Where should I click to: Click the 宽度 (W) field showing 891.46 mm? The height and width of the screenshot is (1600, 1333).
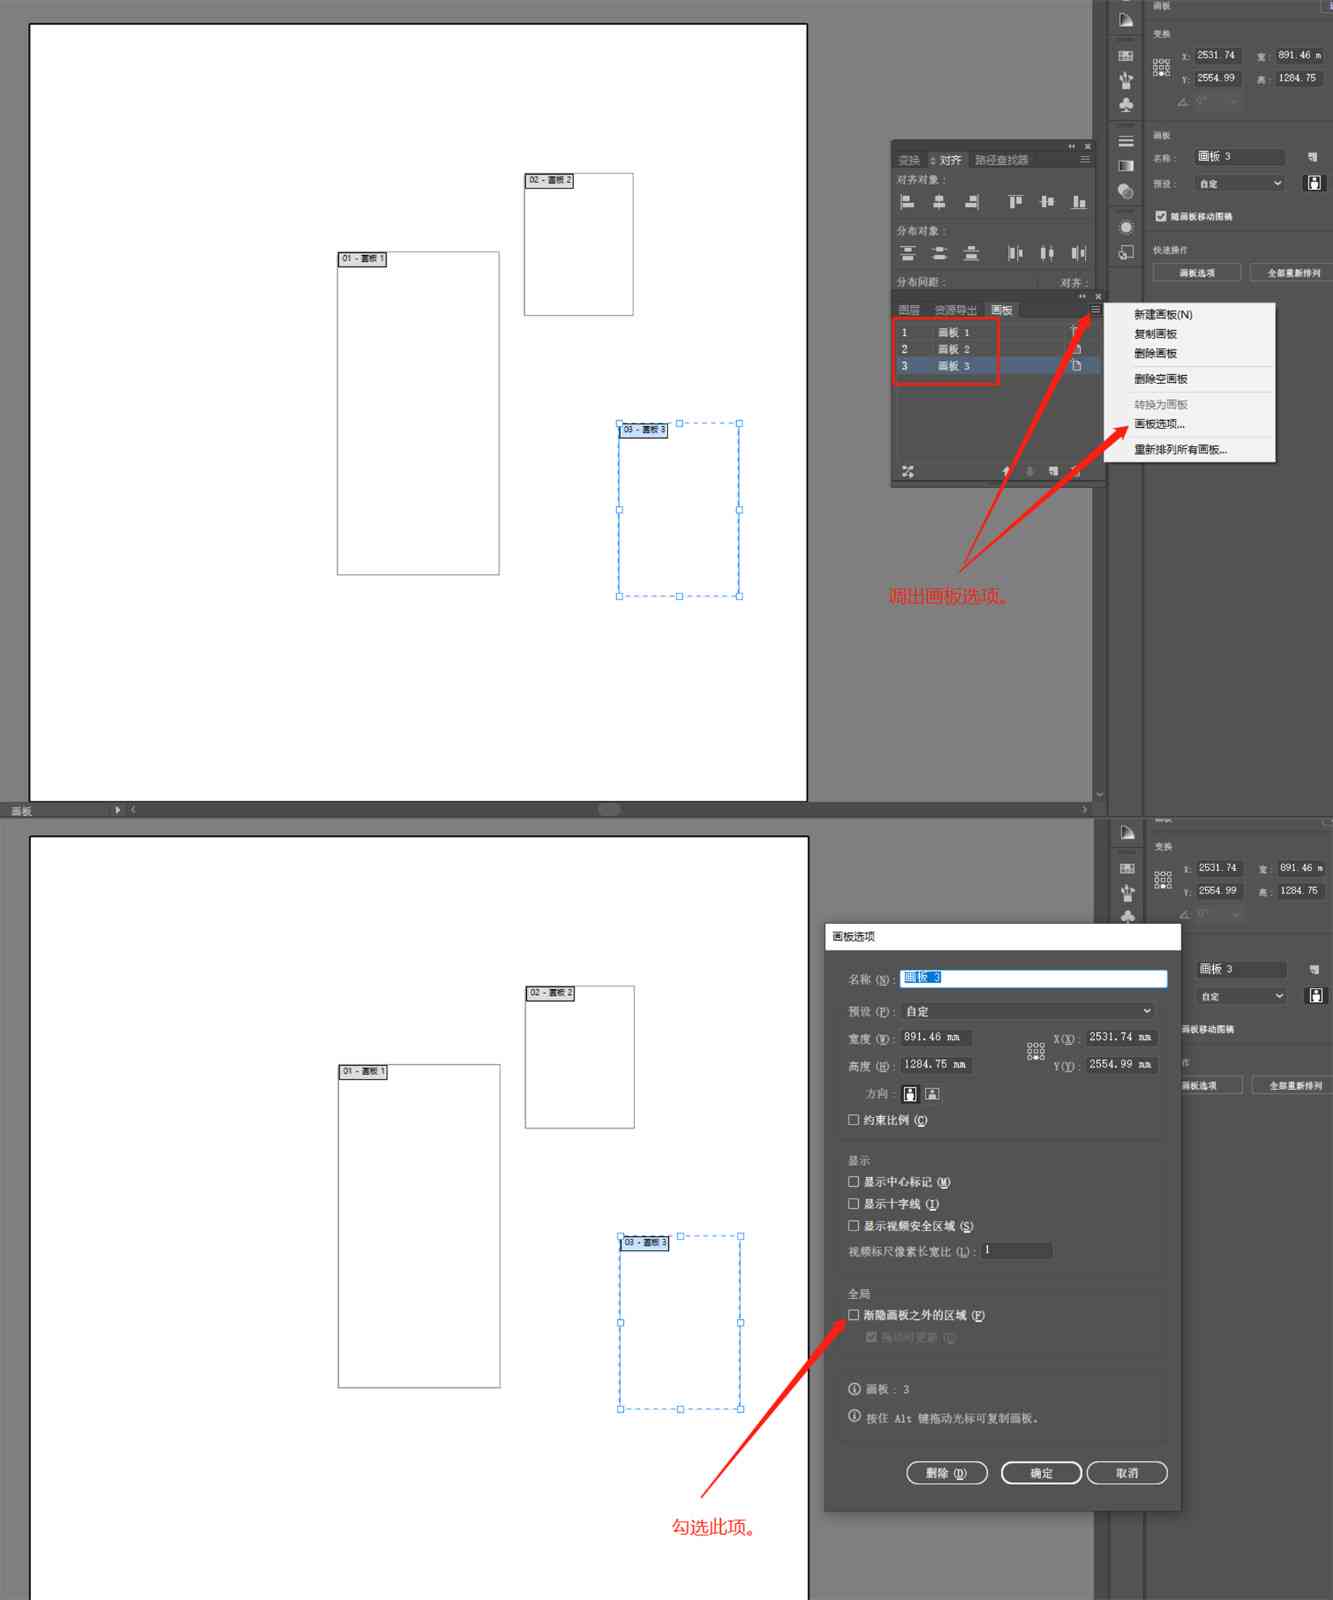pos(936,1038)
